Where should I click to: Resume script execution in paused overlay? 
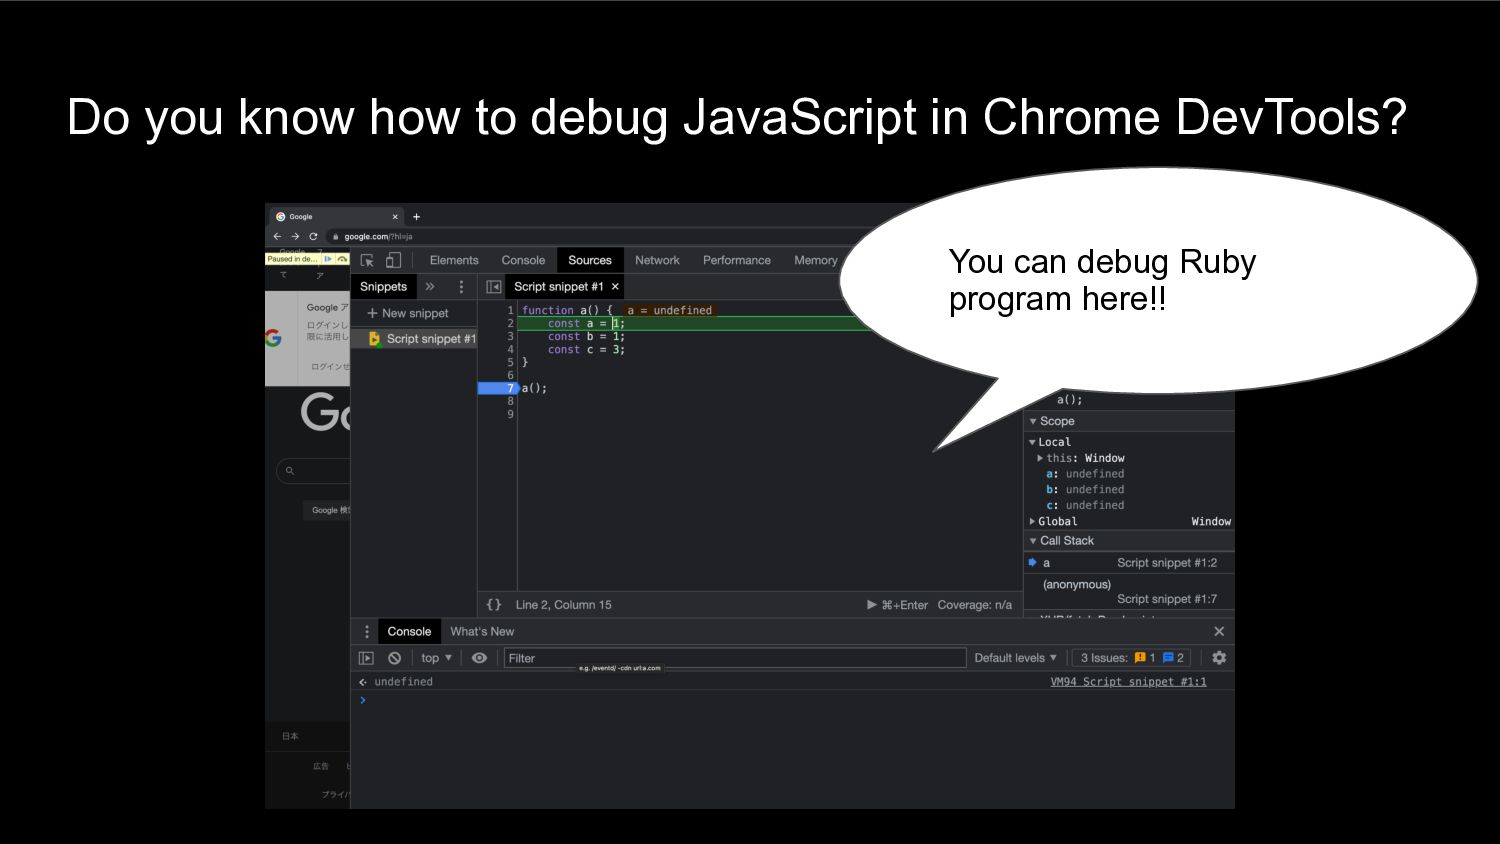[x=328, y=259]
